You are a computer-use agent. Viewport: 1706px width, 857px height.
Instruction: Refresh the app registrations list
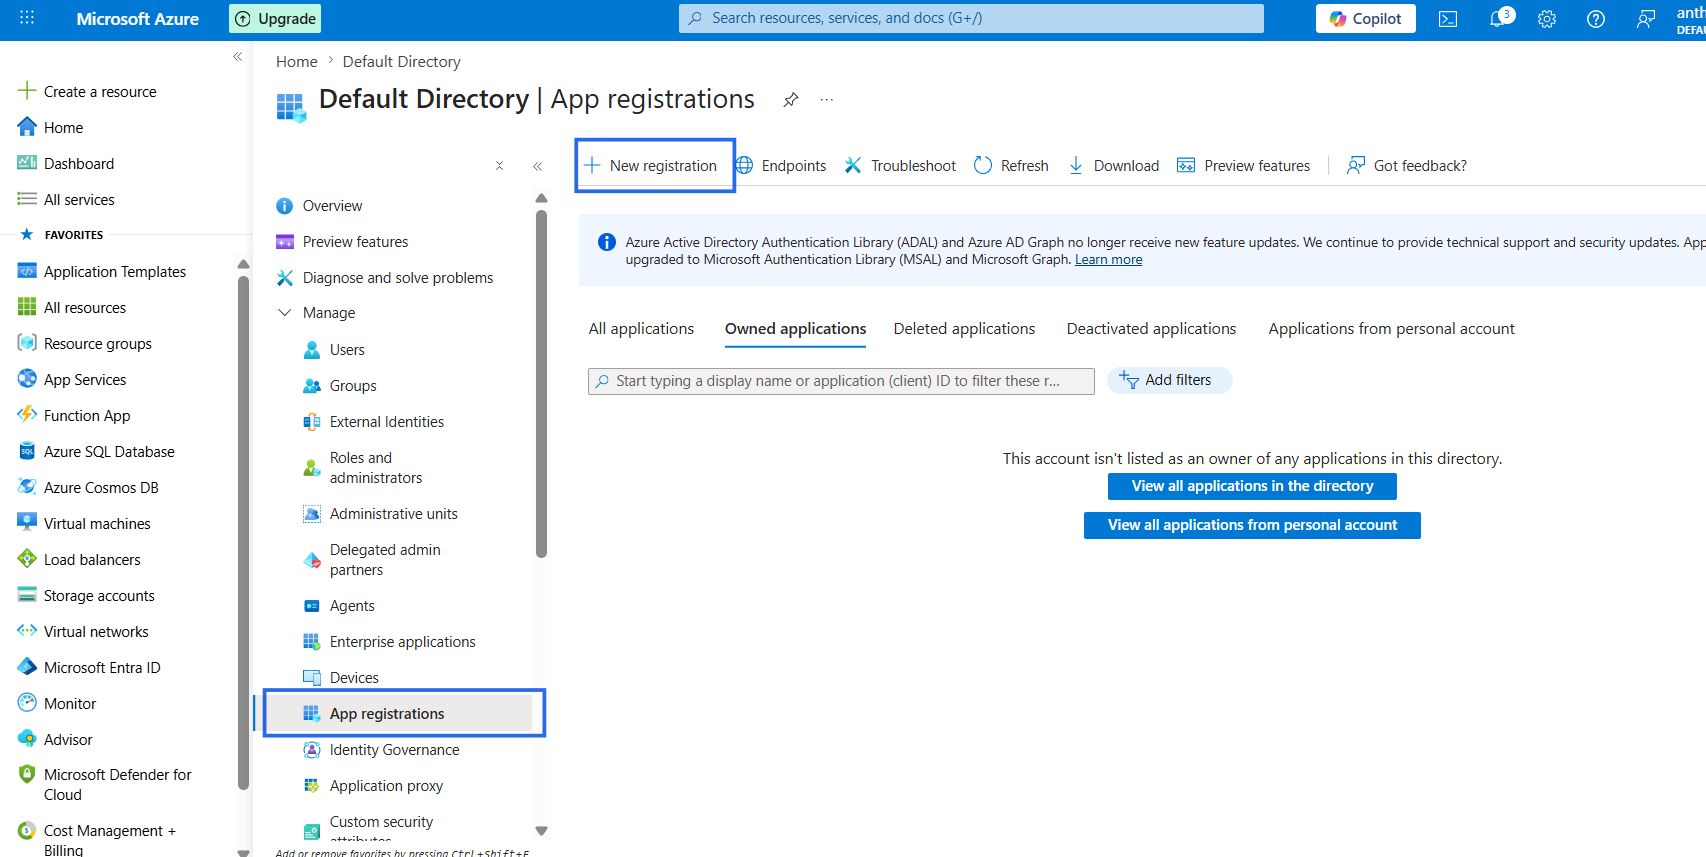[1011, 166]
